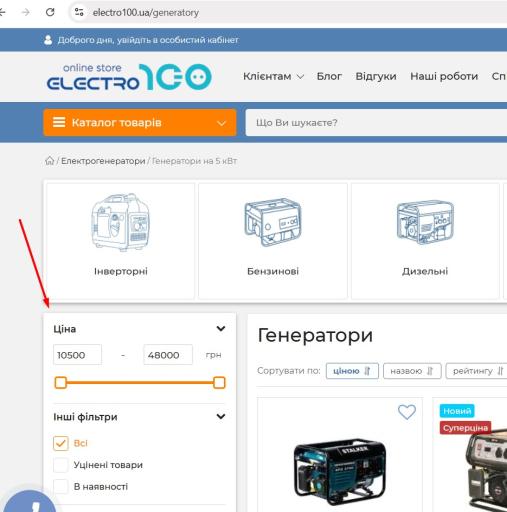Open the Інверторні category card
Screen dimensions: 507x512
click(x=120, y=241)
